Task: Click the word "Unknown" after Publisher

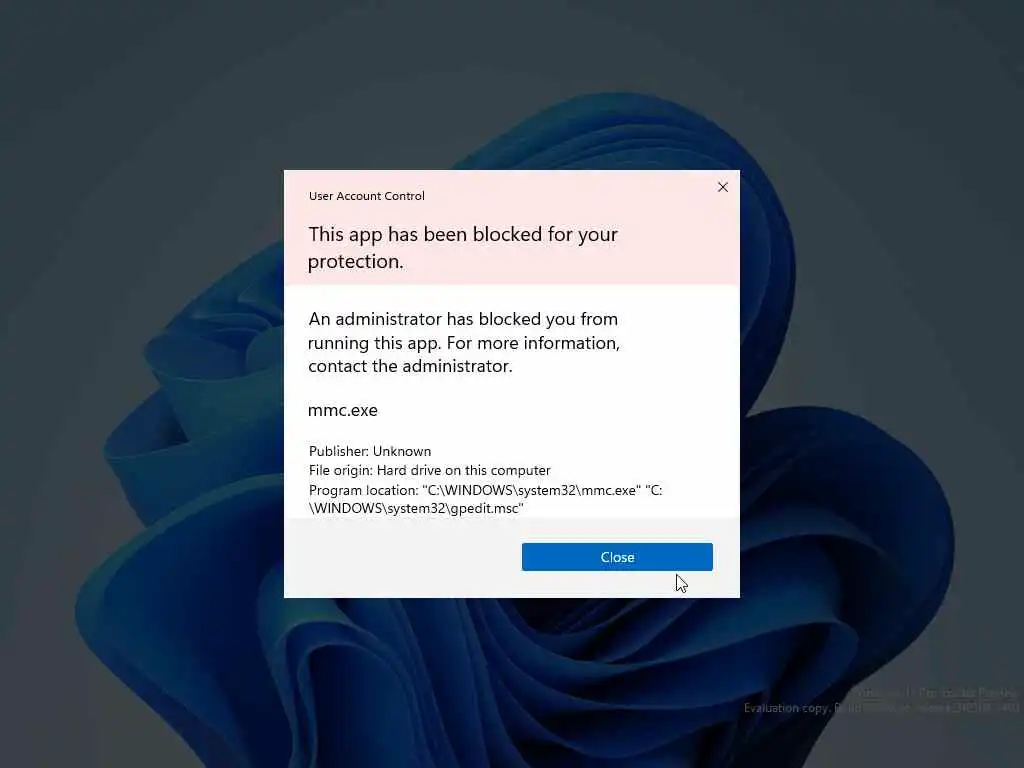Action: (x=402, y=451)
